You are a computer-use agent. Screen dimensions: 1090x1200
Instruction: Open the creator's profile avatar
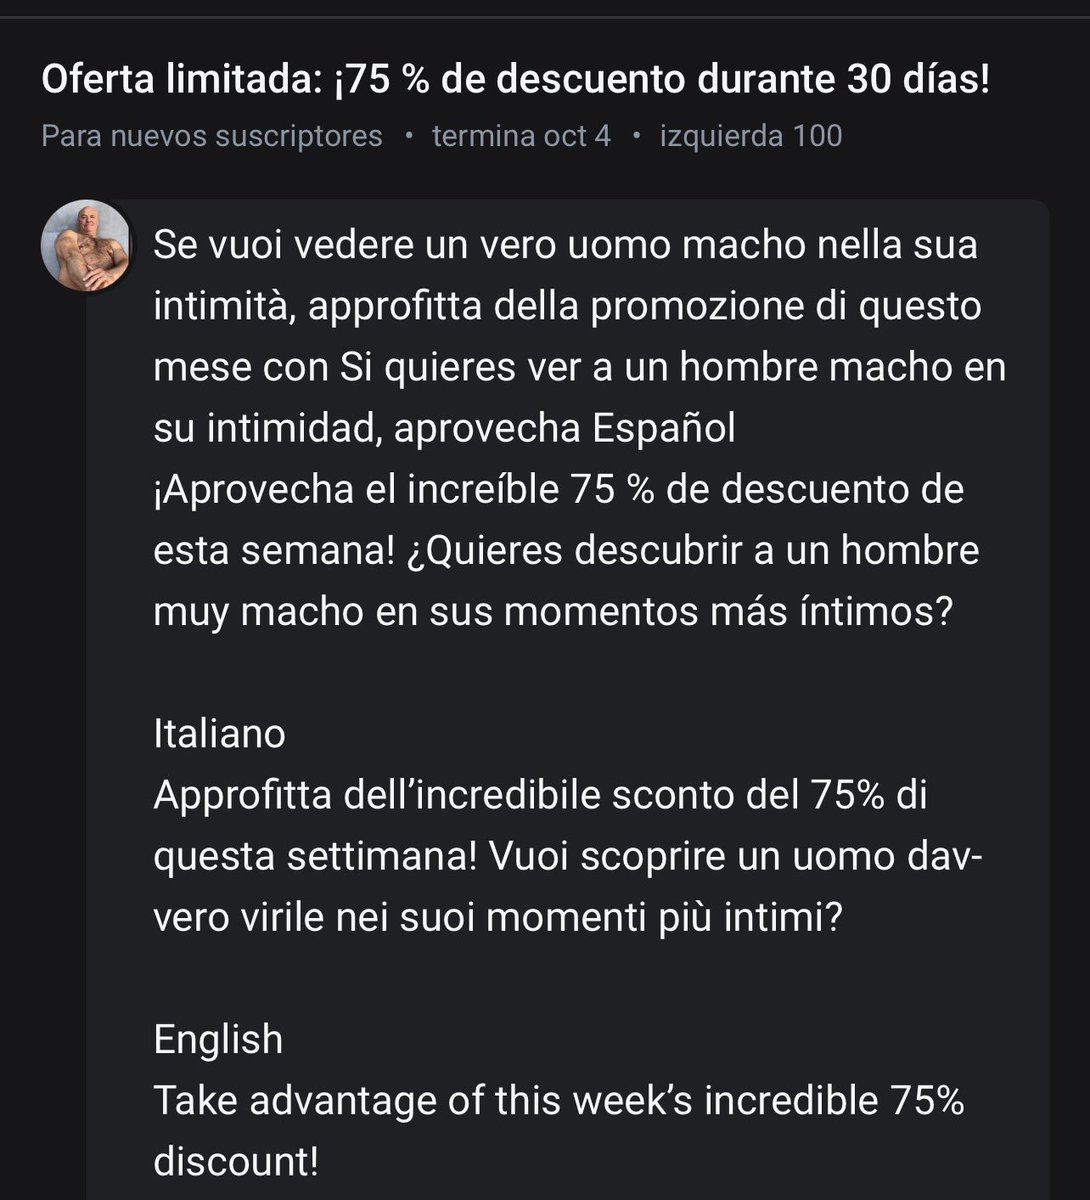point(86,246)
